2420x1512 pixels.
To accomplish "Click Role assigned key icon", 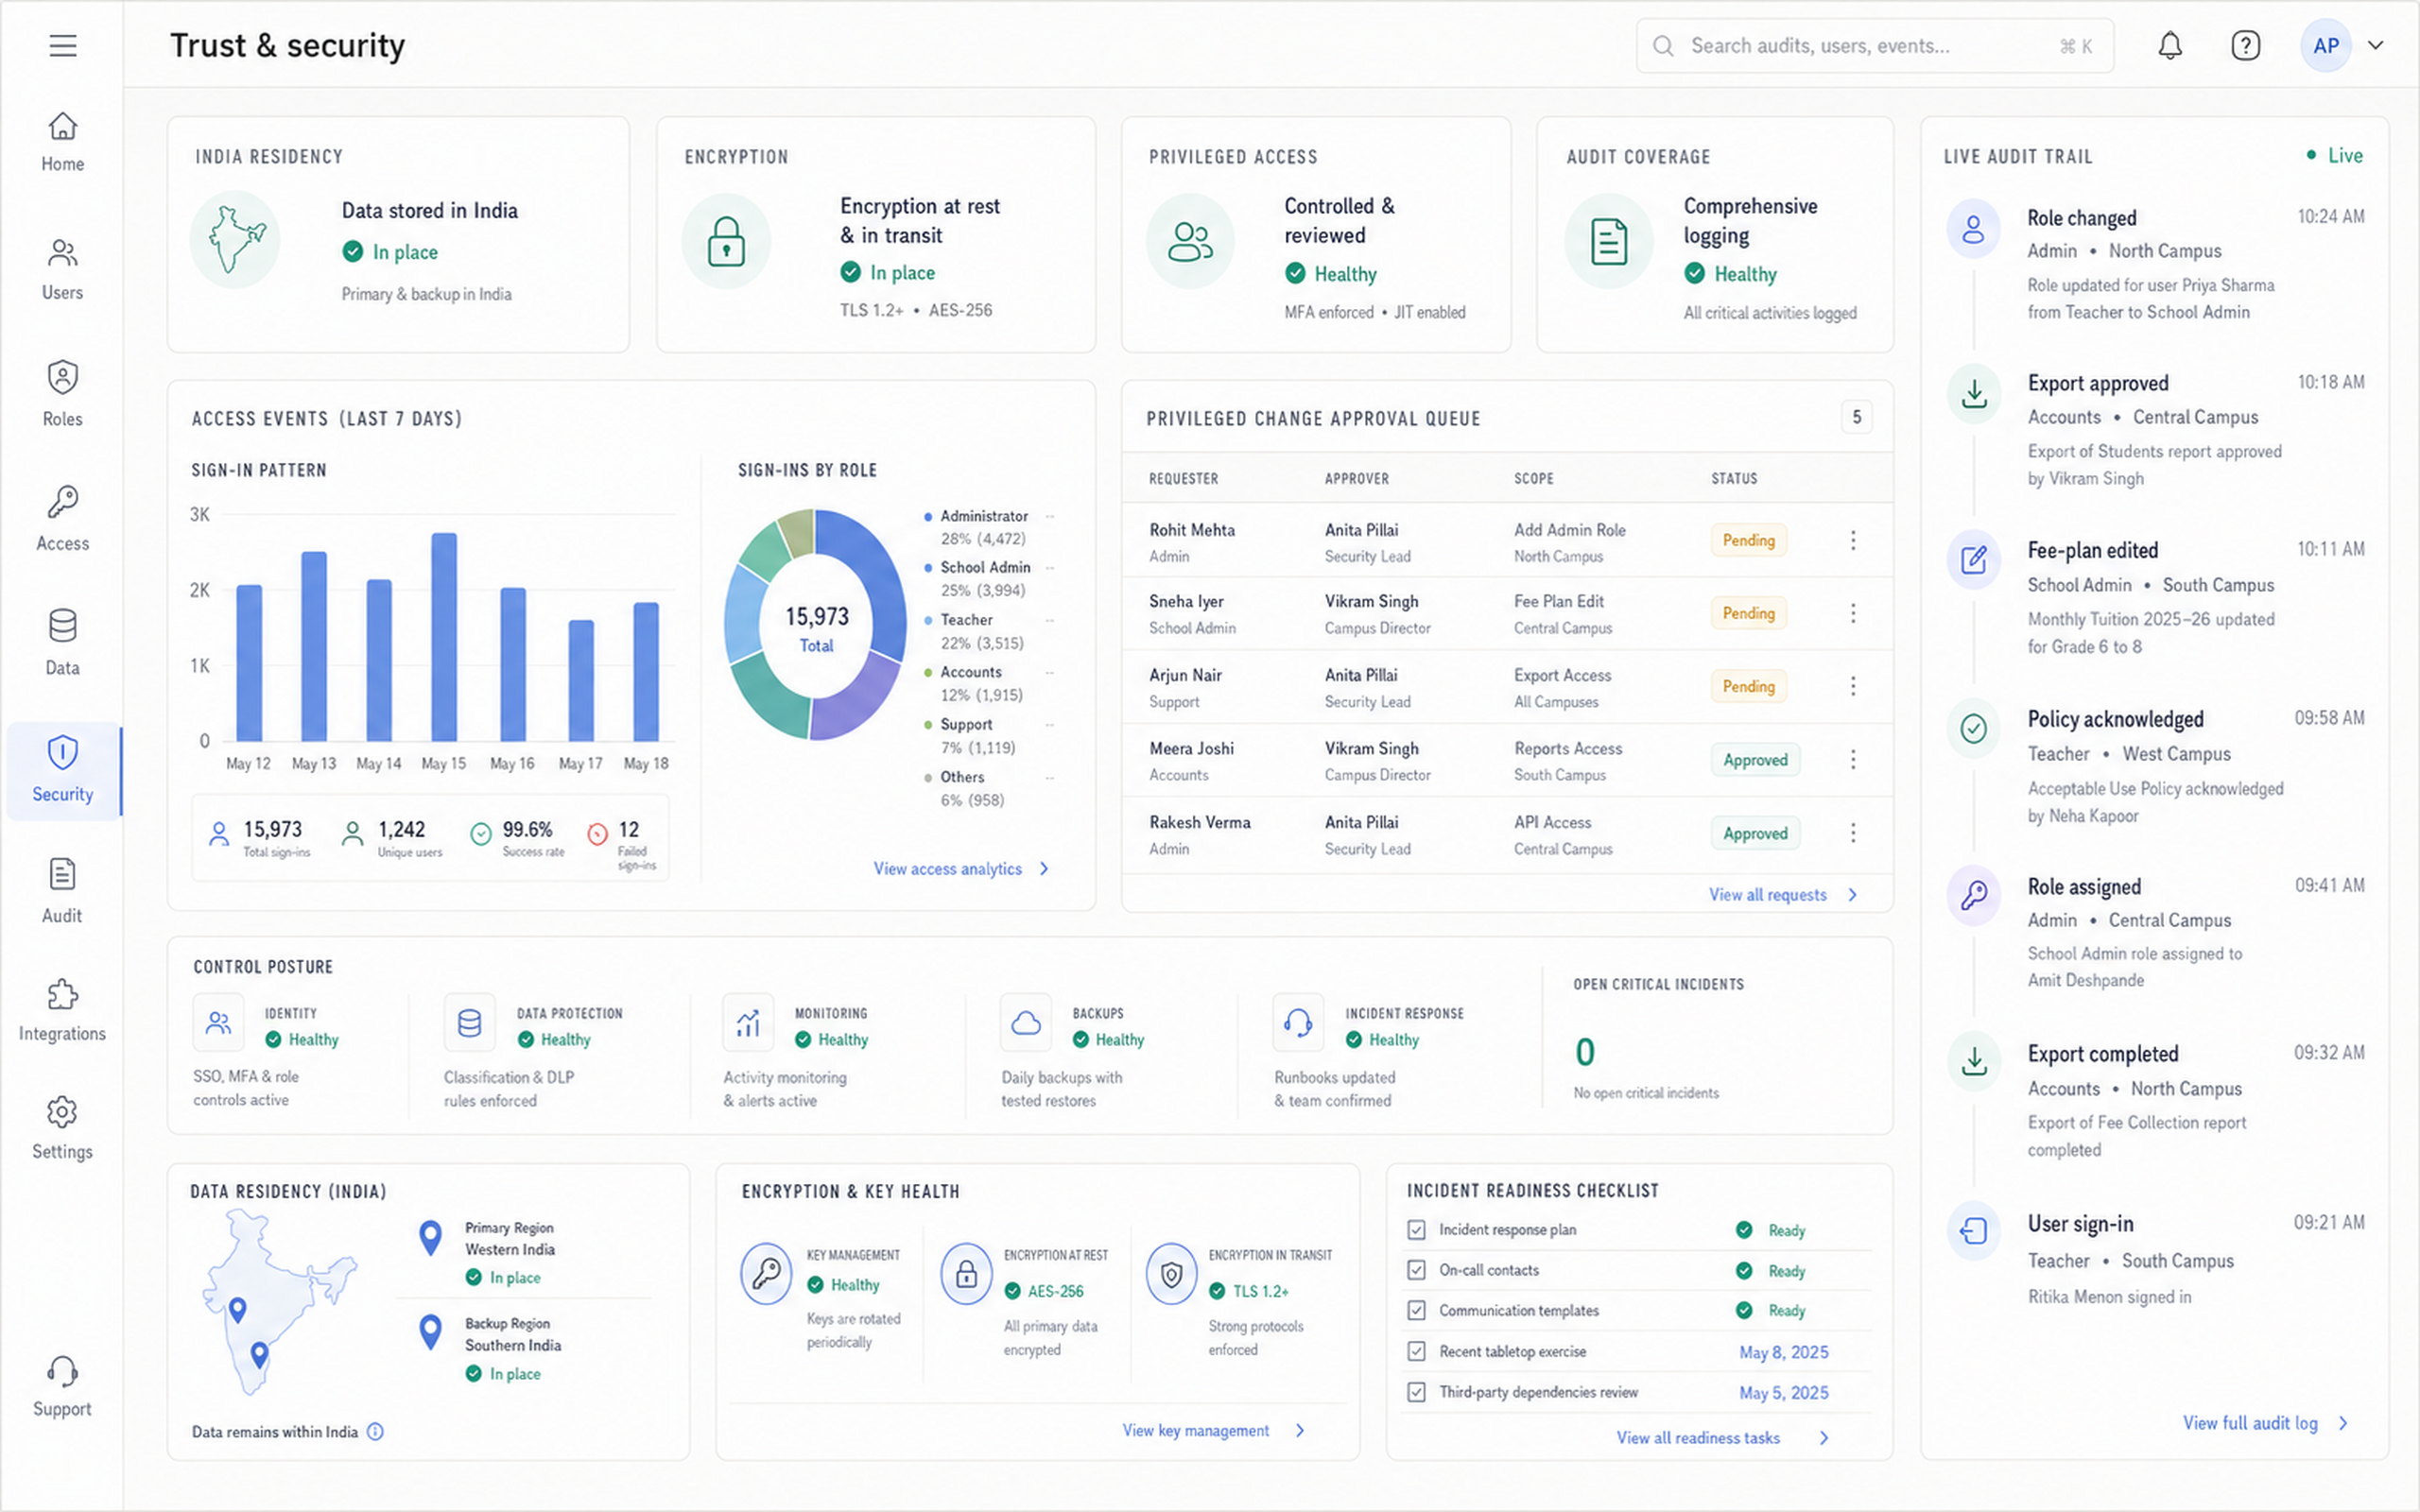I will click(x=1973, y=895).
